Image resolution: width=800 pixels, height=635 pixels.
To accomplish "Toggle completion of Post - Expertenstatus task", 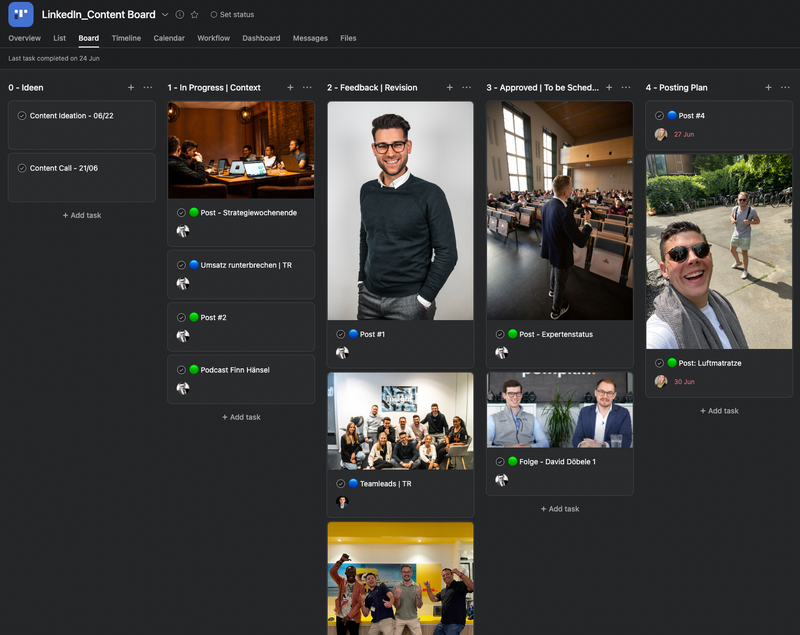I will [x=500, y=334].
